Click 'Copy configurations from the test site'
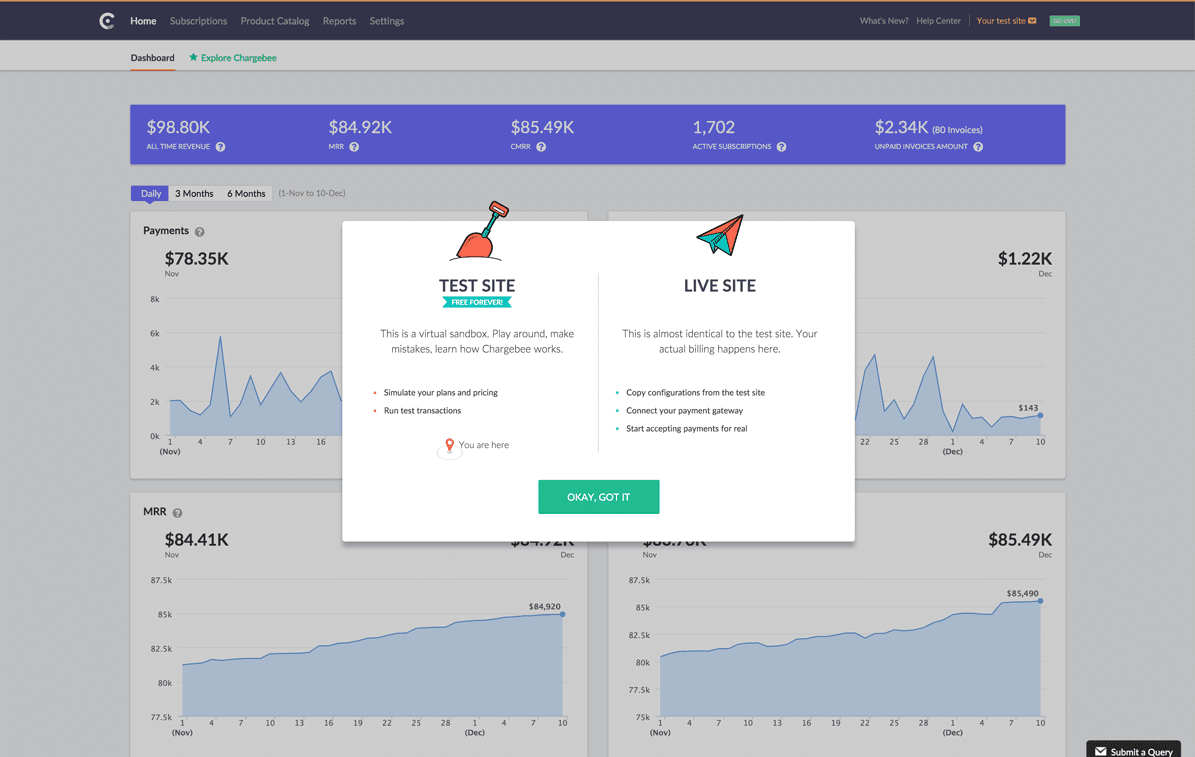This screenshot has height=757, width=1195. 696,393
